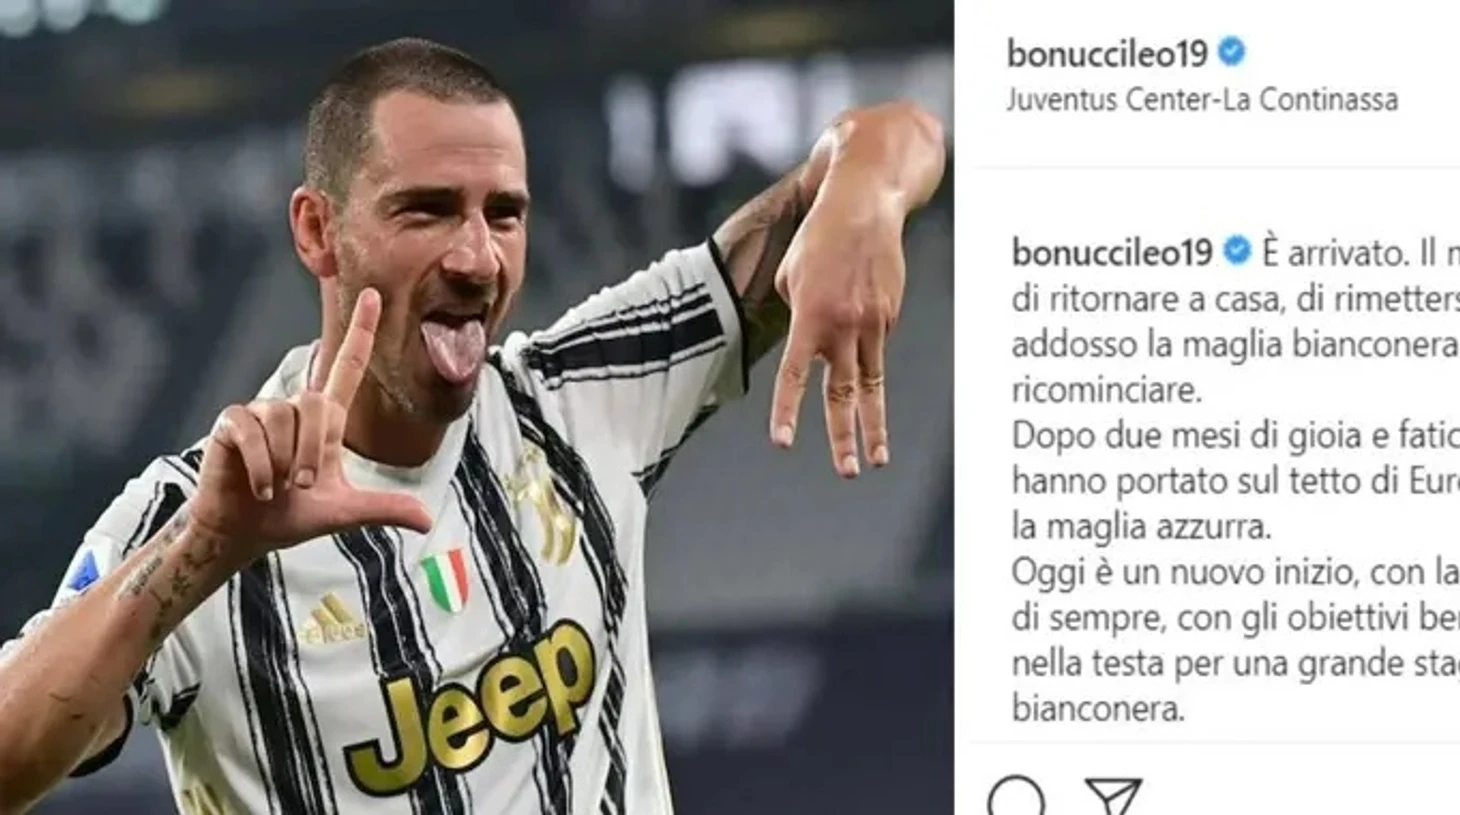
Task: Click the Italian tricolor shield on jersey
Action: point(445,579)
